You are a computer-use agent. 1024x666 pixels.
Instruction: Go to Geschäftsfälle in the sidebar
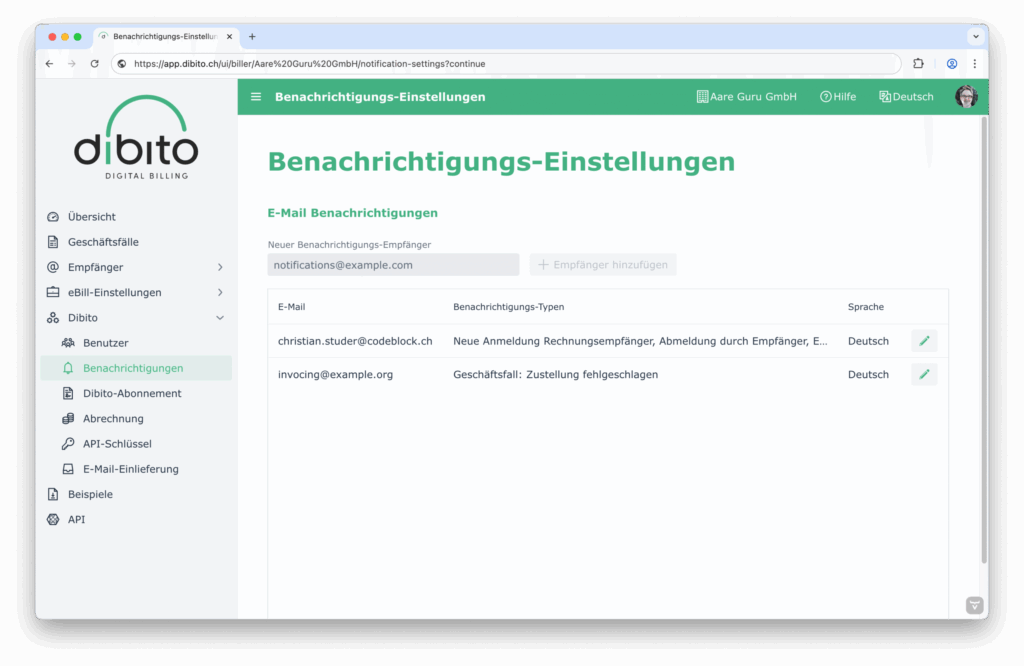tap(103, 242)
